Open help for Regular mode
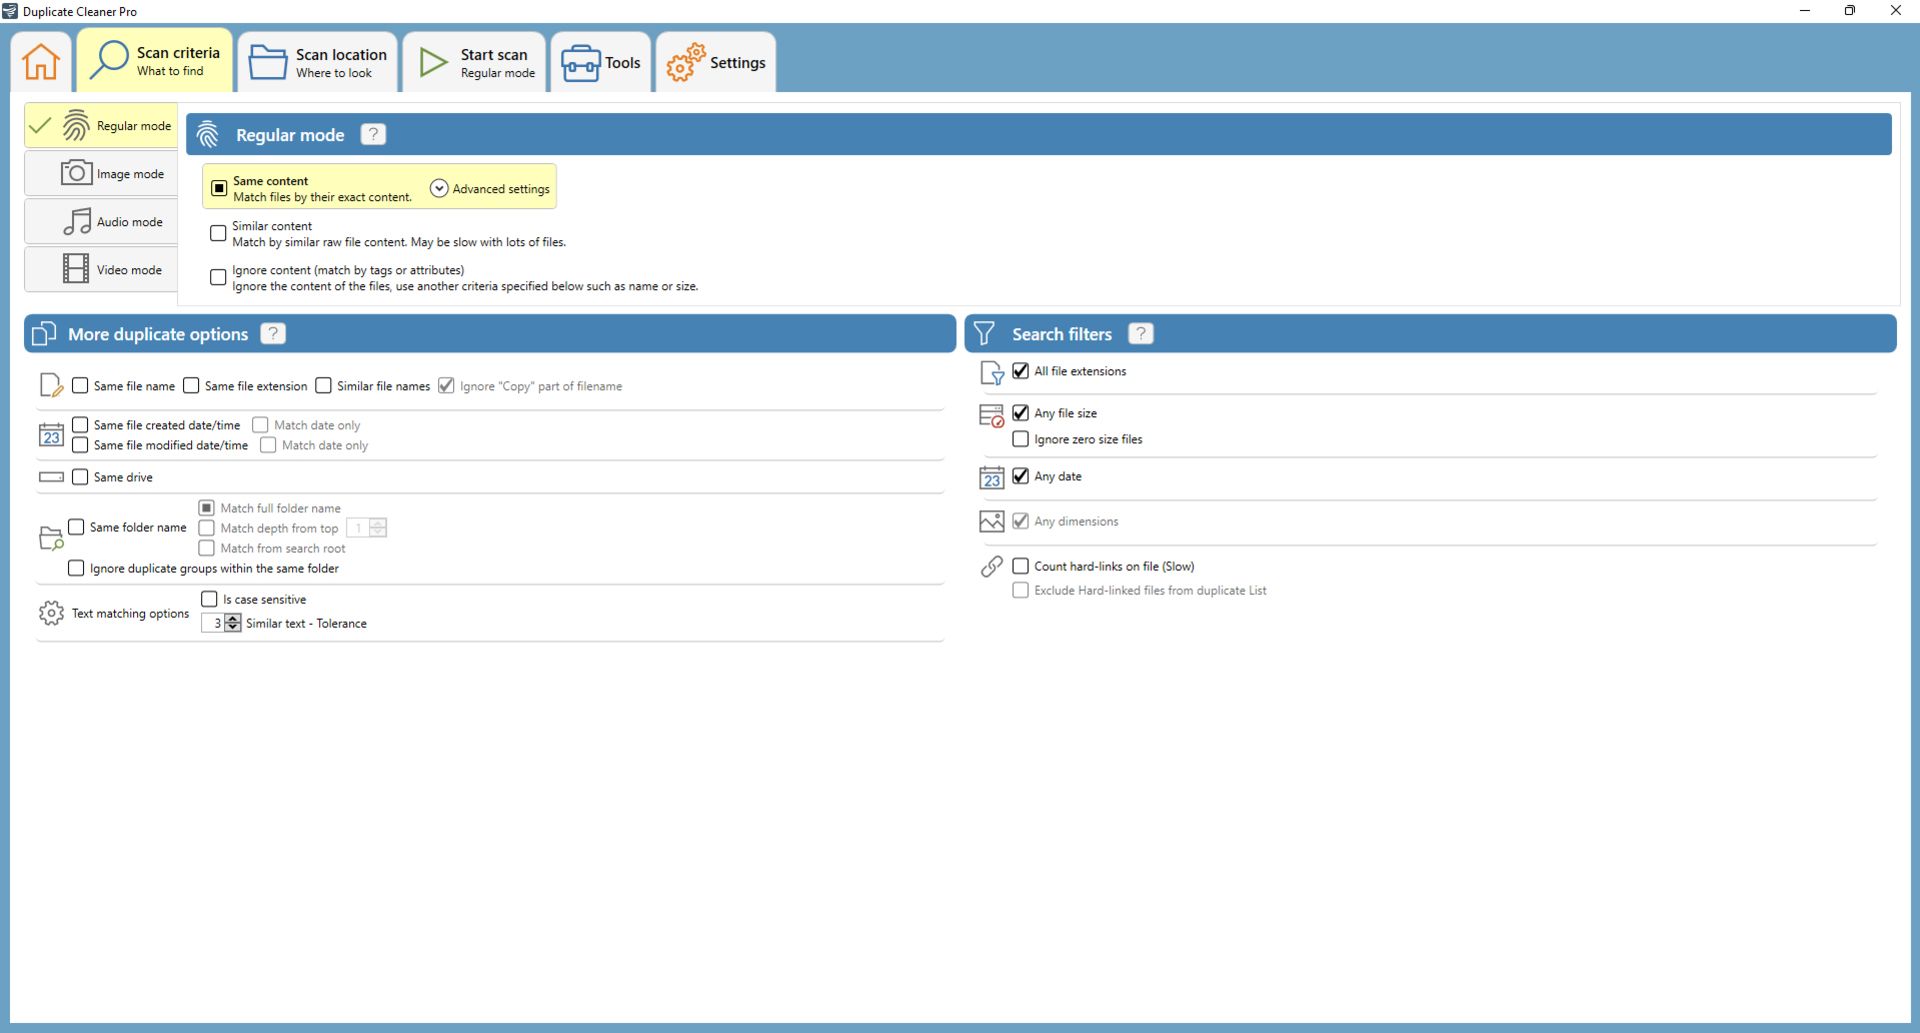This screenshot has width=1920, height=1033. point(373,134)
